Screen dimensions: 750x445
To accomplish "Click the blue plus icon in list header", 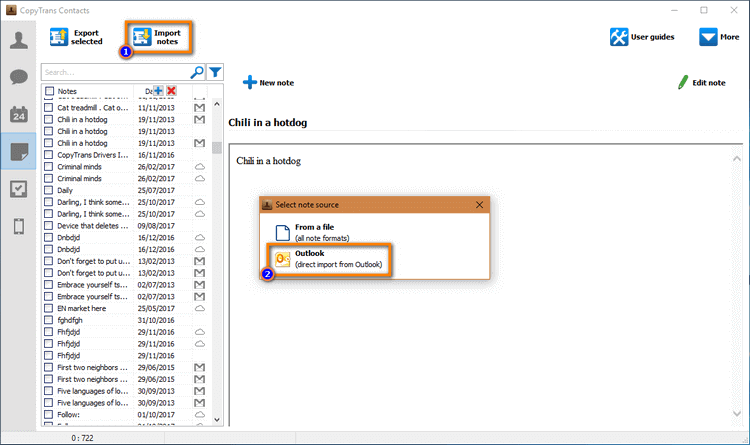I will click(158, 90).
